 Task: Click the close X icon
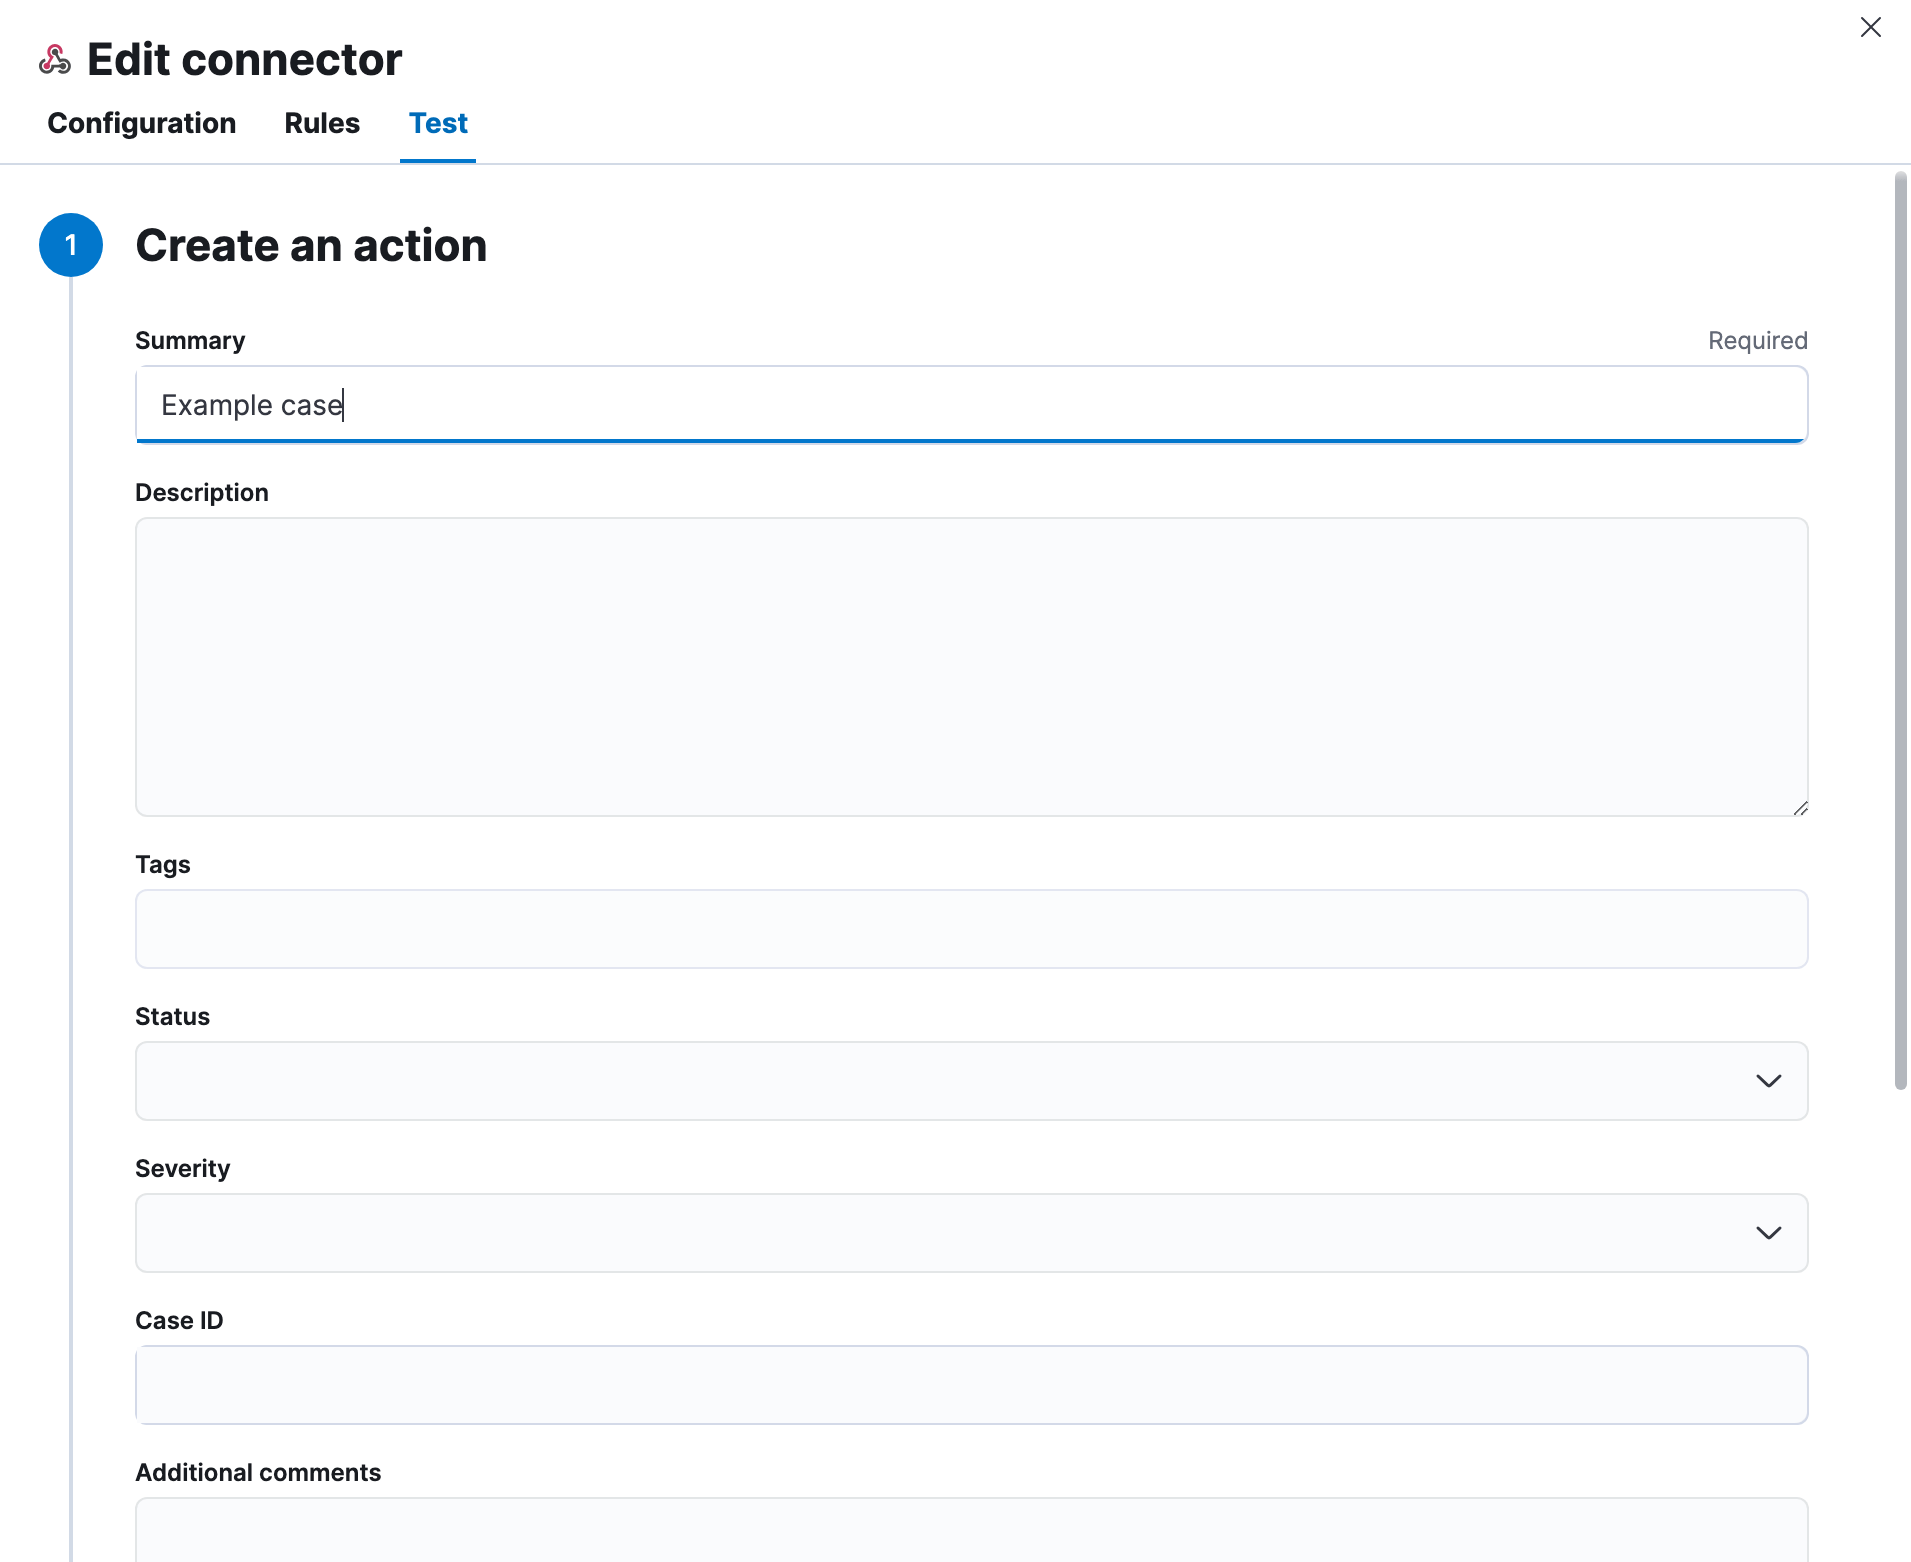click(x=1871, y=27)
